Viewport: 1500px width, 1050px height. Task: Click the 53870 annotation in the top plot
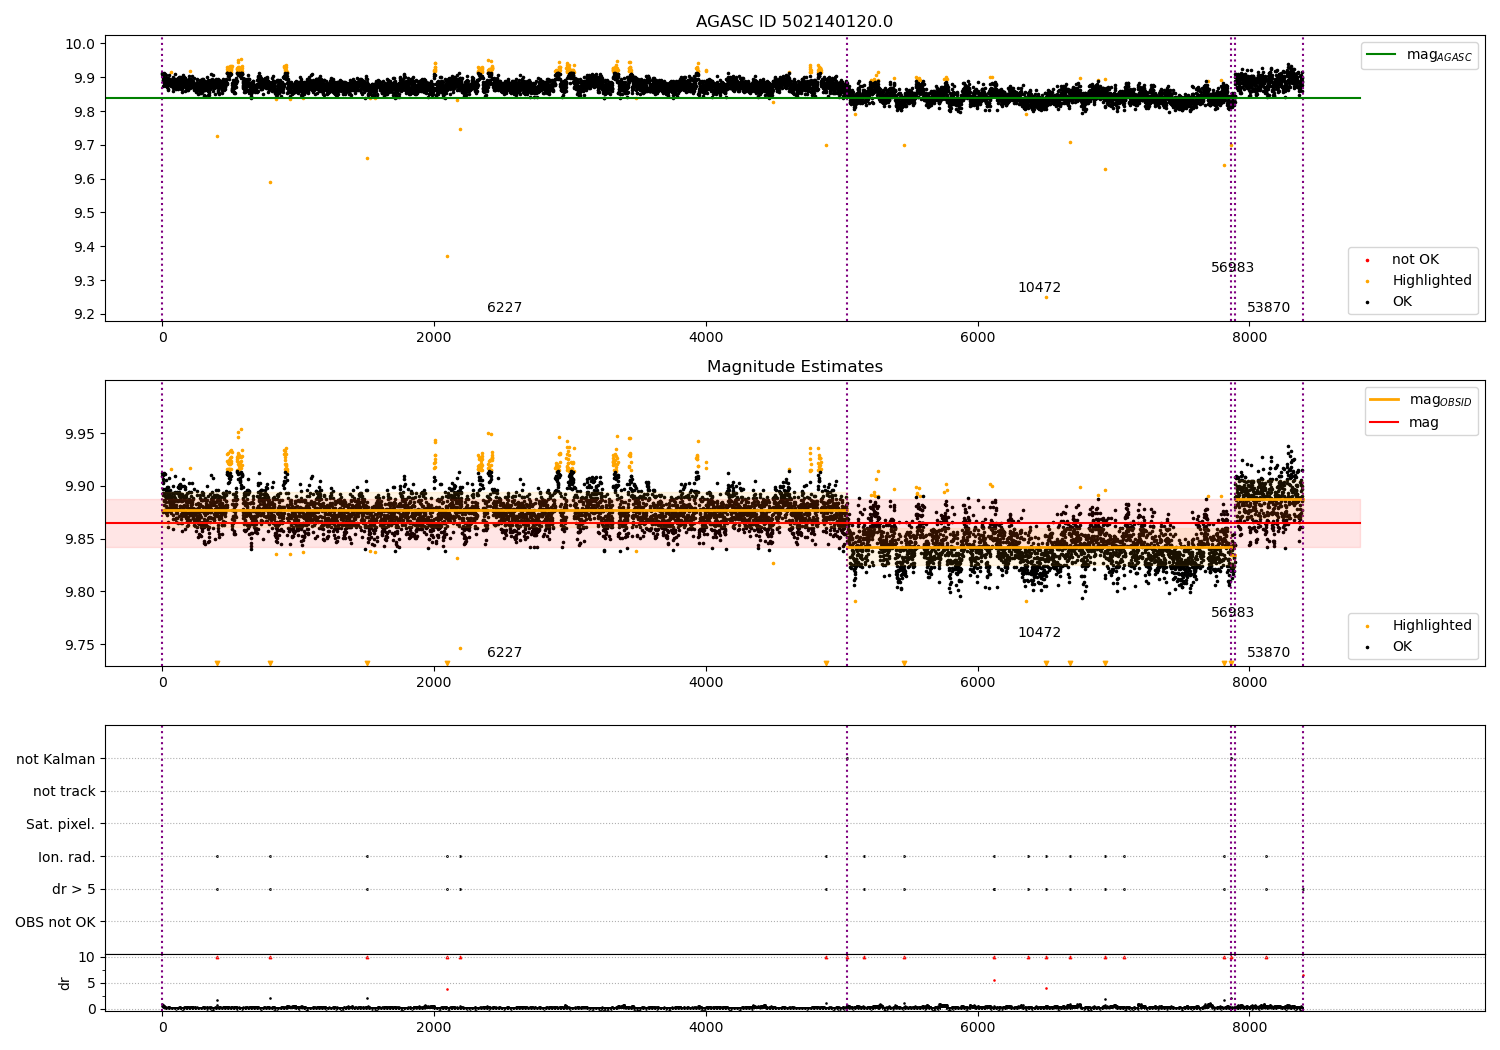click(x=1268, y=308)
